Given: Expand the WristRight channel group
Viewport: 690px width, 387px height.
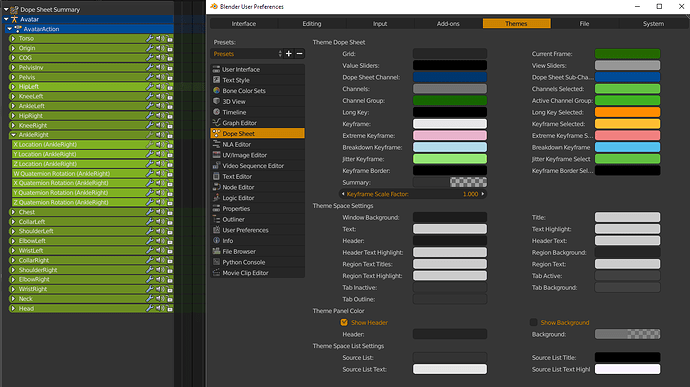Looking at the screenshot, I should point(13,289).
